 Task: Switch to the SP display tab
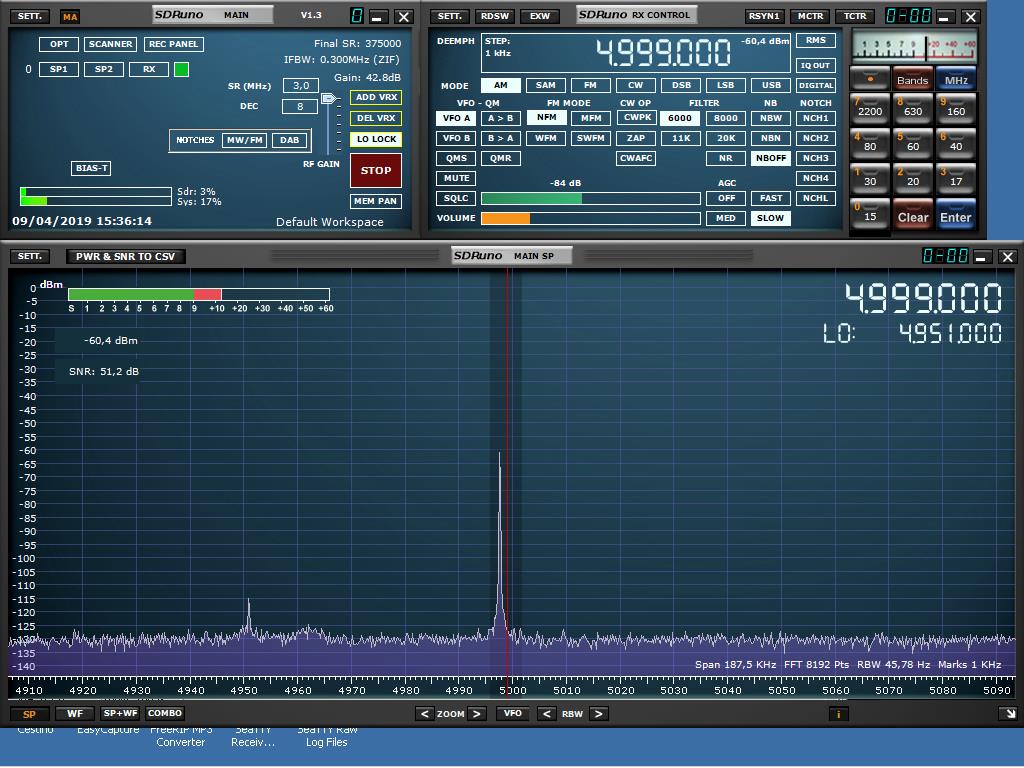point(29,714)
